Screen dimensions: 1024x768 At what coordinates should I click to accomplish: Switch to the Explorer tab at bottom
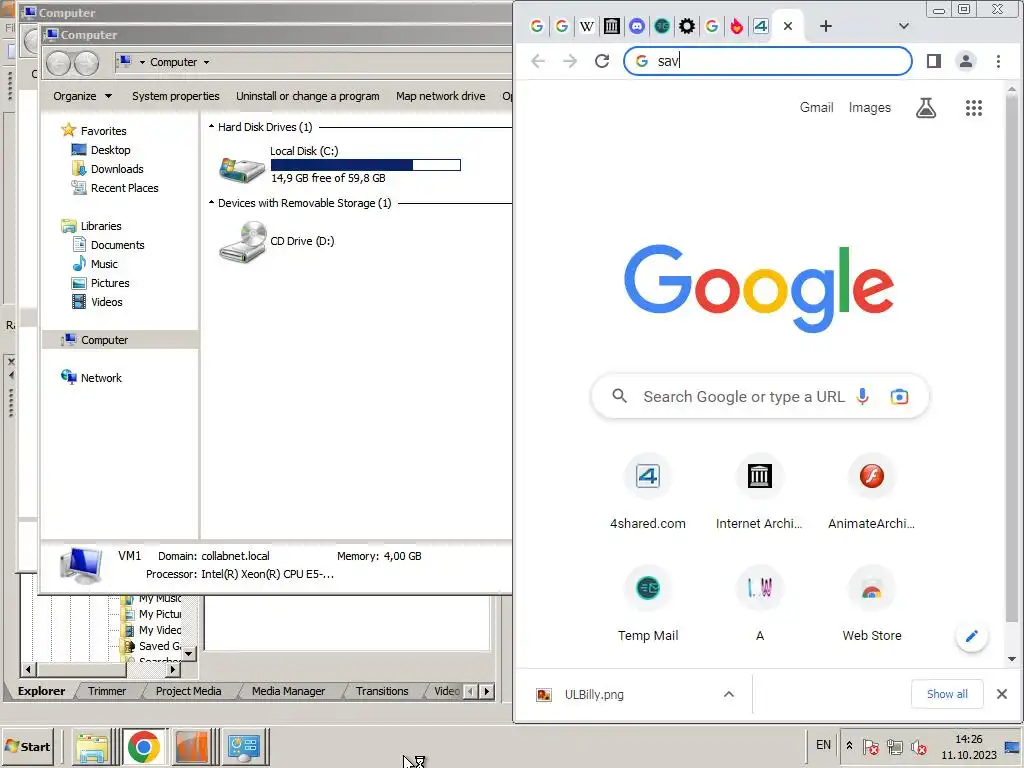tap(41, 691)
